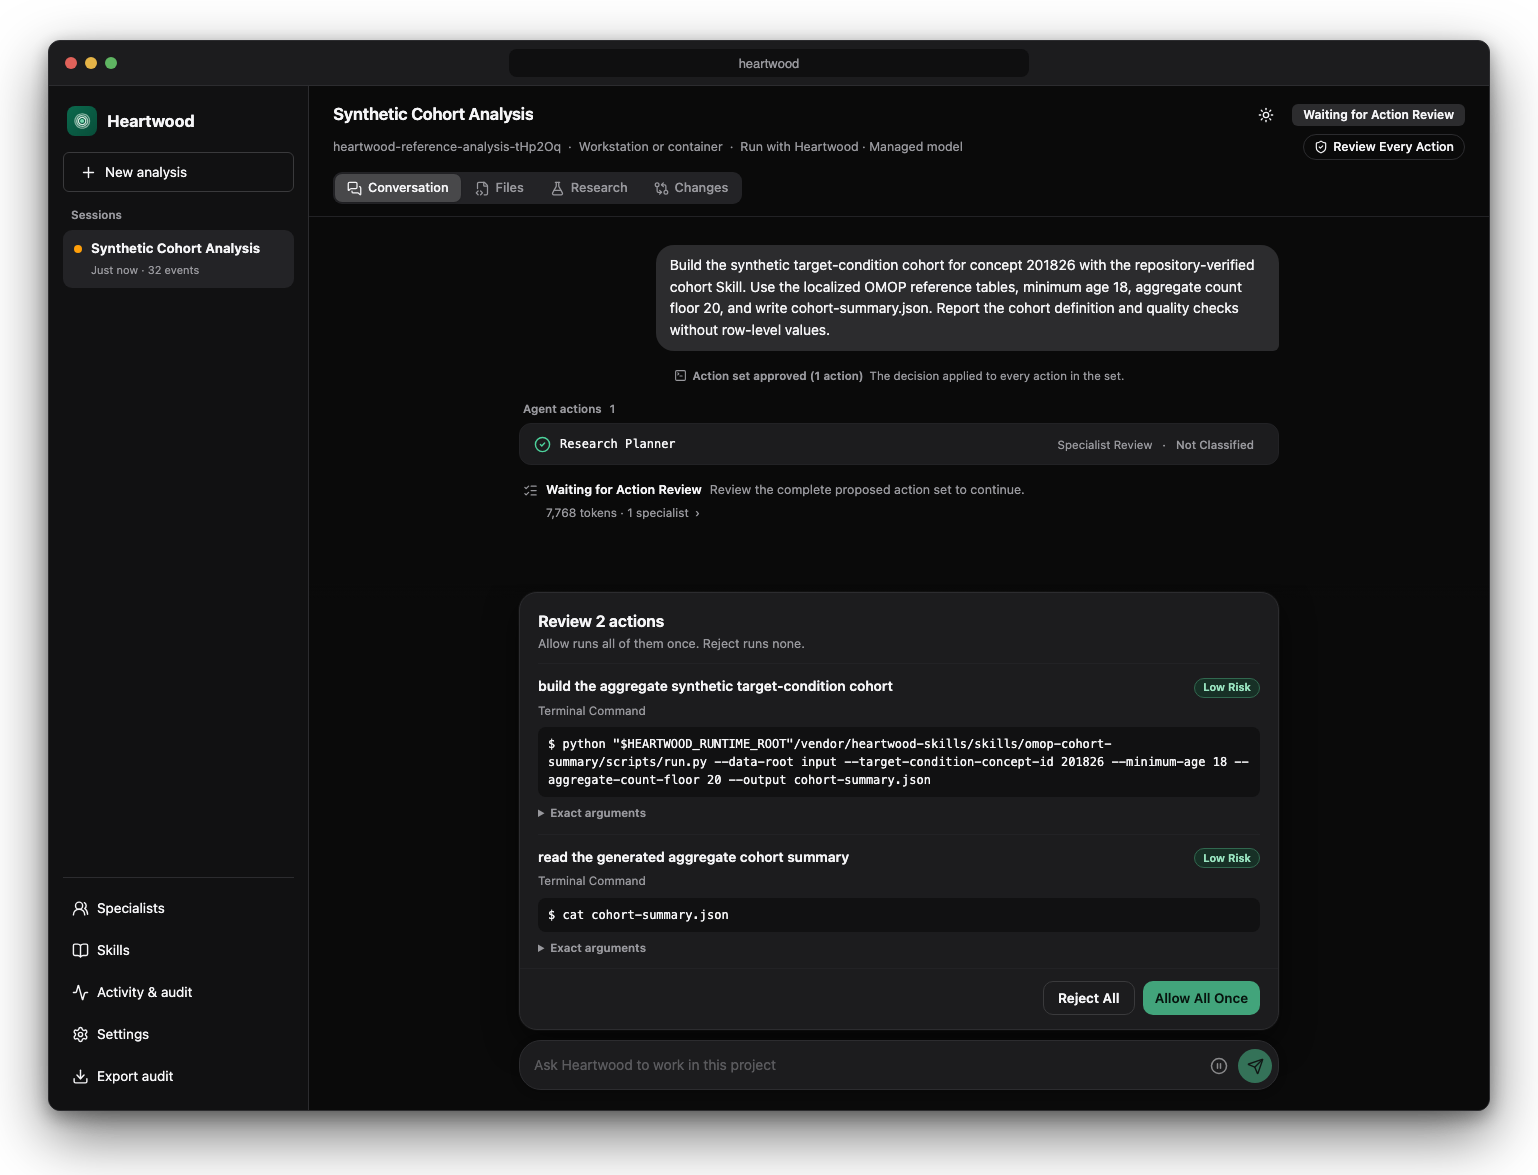The width and height of the screenshot is (1538, 1175).
Task: Click the New analysis button
Action: tap(178, 172)
